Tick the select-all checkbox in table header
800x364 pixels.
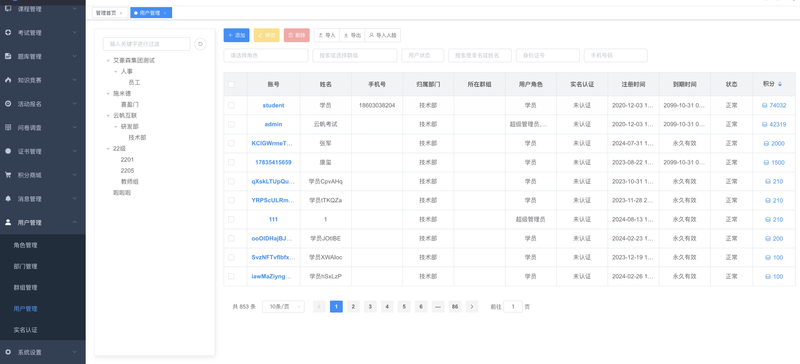(x=231, y=84)
